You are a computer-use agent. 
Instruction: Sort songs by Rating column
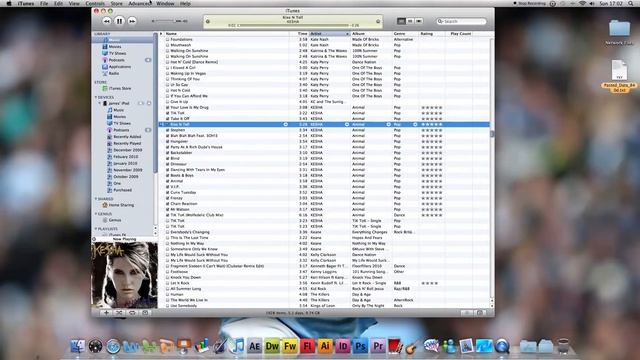431,34
